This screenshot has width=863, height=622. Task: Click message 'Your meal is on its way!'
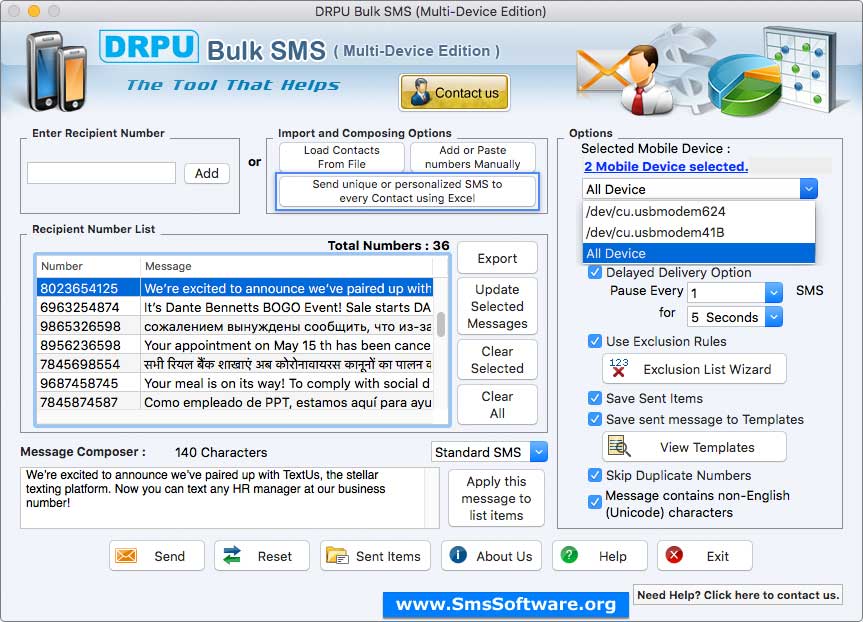[x=287, y=383]
